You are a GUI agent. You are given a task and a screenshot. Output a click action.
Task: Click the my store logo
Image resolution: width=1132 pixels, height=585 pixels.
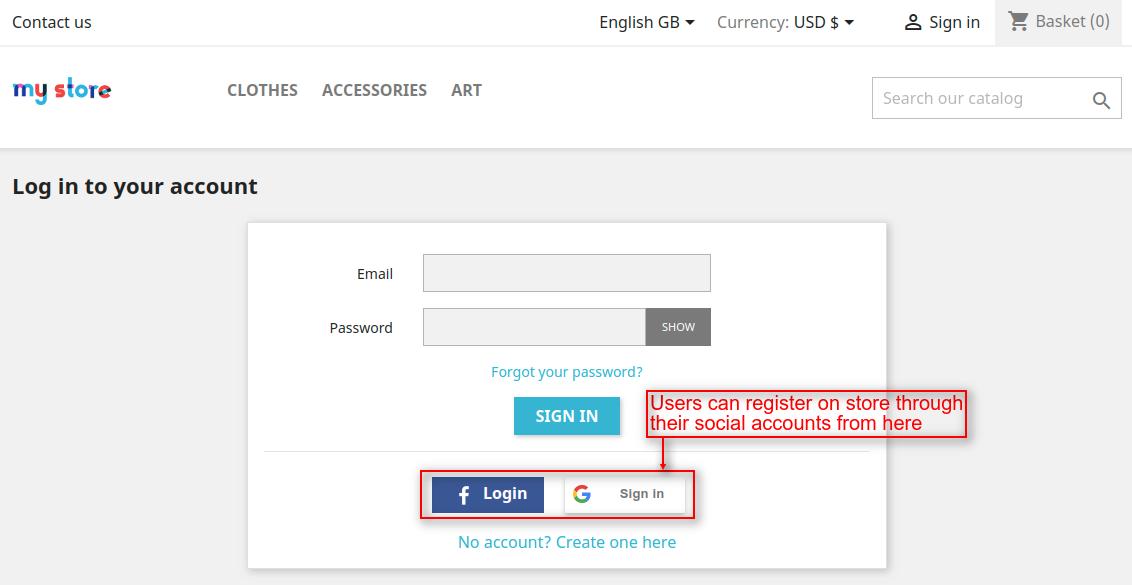62,90
